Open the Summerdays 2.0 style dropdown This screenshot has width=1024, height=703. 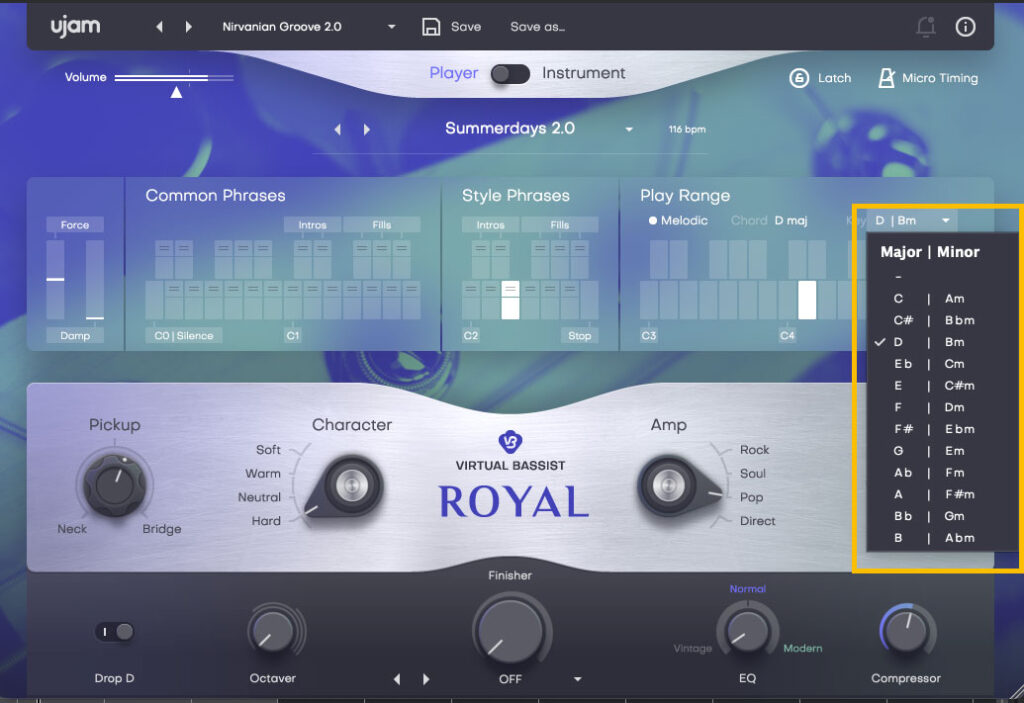click(629, 129)
